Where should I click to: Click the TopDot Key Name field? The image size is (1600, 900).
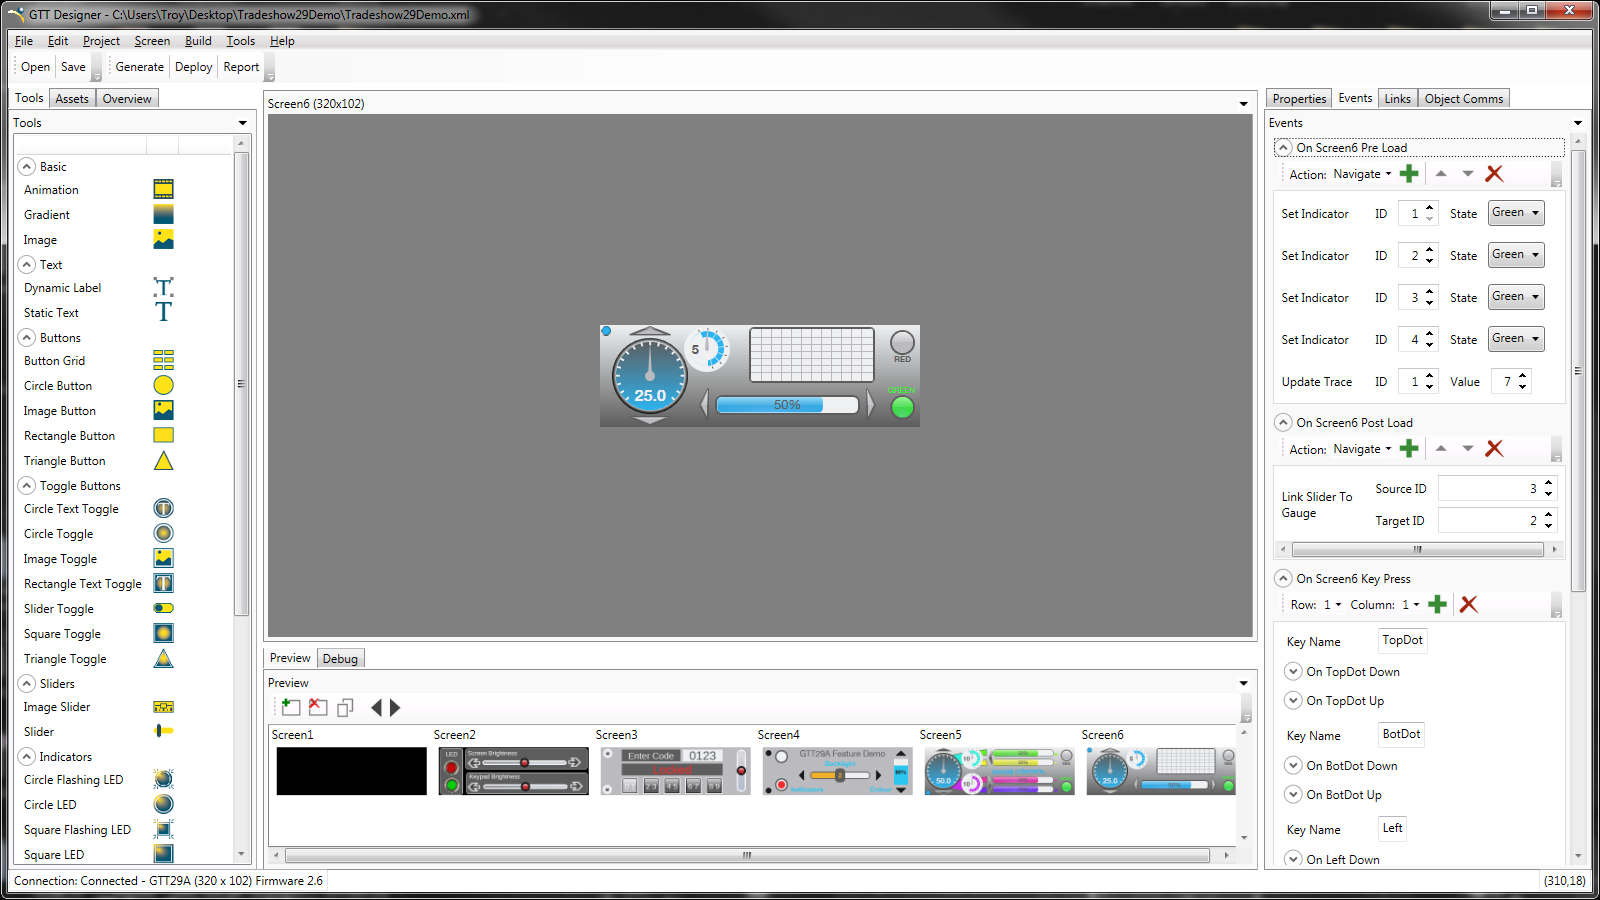(x=1402, y=640)
